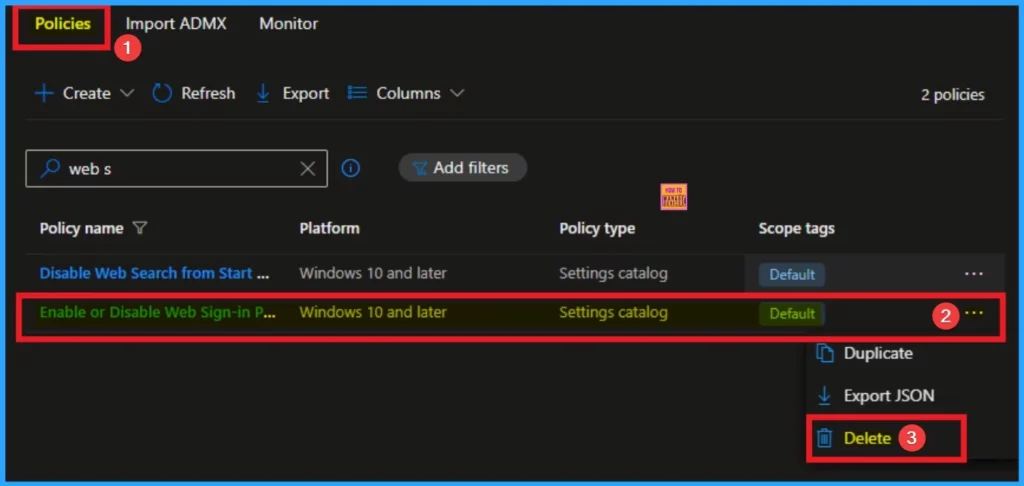Sort by the Policy type column header
Viewport: 1024px width, 486px height.
[597, 229]
